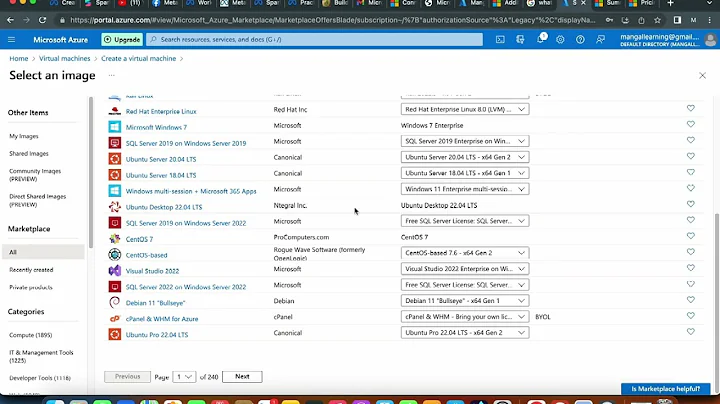Click the Ubuntu Server 20.04 LTS logo icon
Viewport: 720px width, 404px height.
coord(114,159)
